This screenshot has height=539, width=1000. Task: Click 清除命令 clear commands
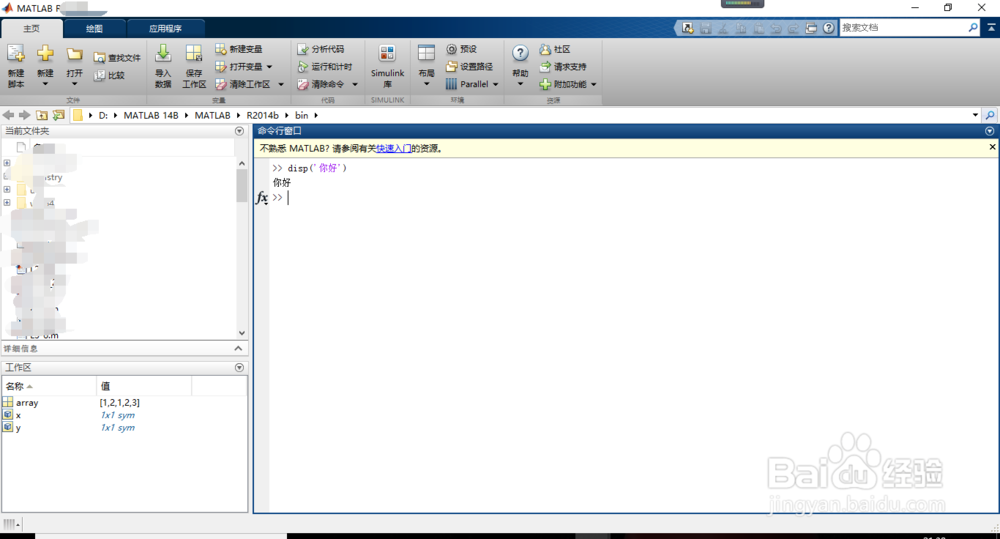coord(321,84)
